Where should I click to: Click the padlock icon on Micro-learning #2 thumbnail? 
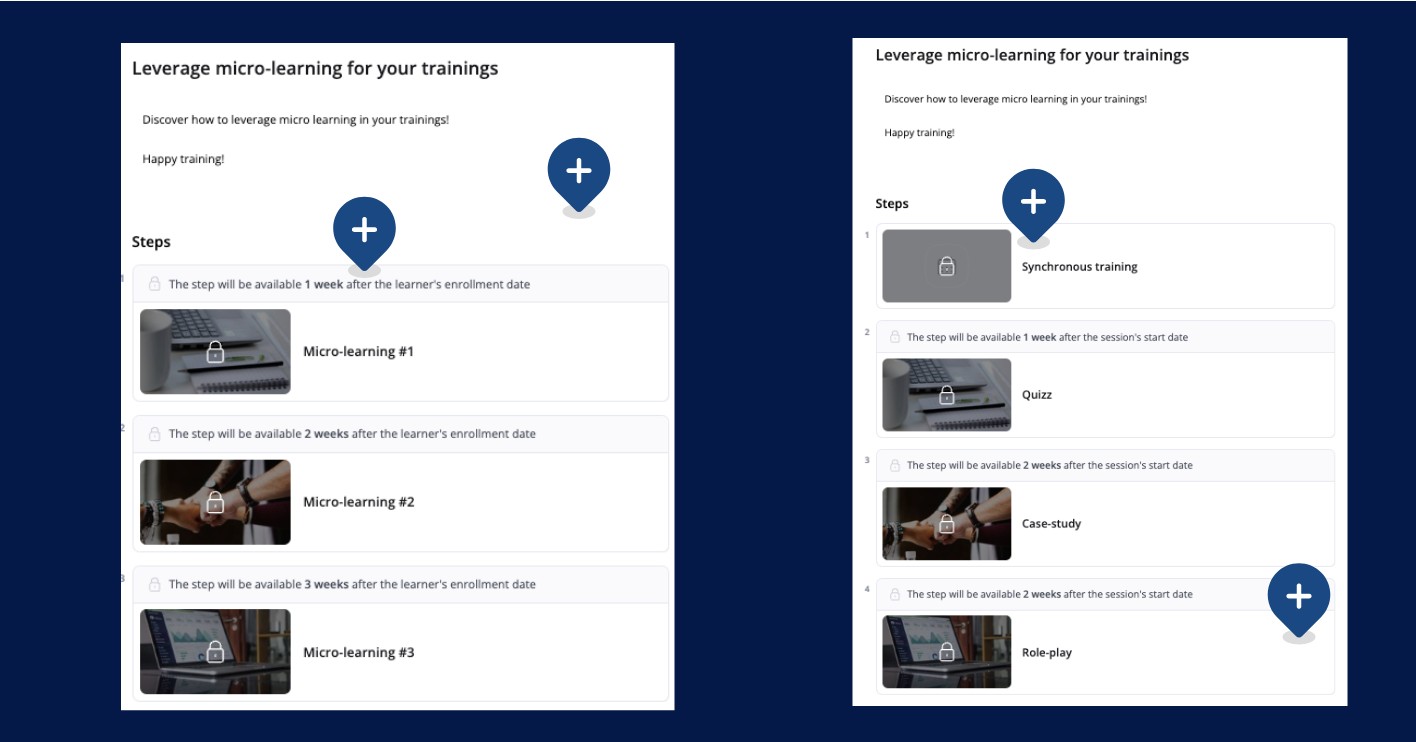click(215, 502)
